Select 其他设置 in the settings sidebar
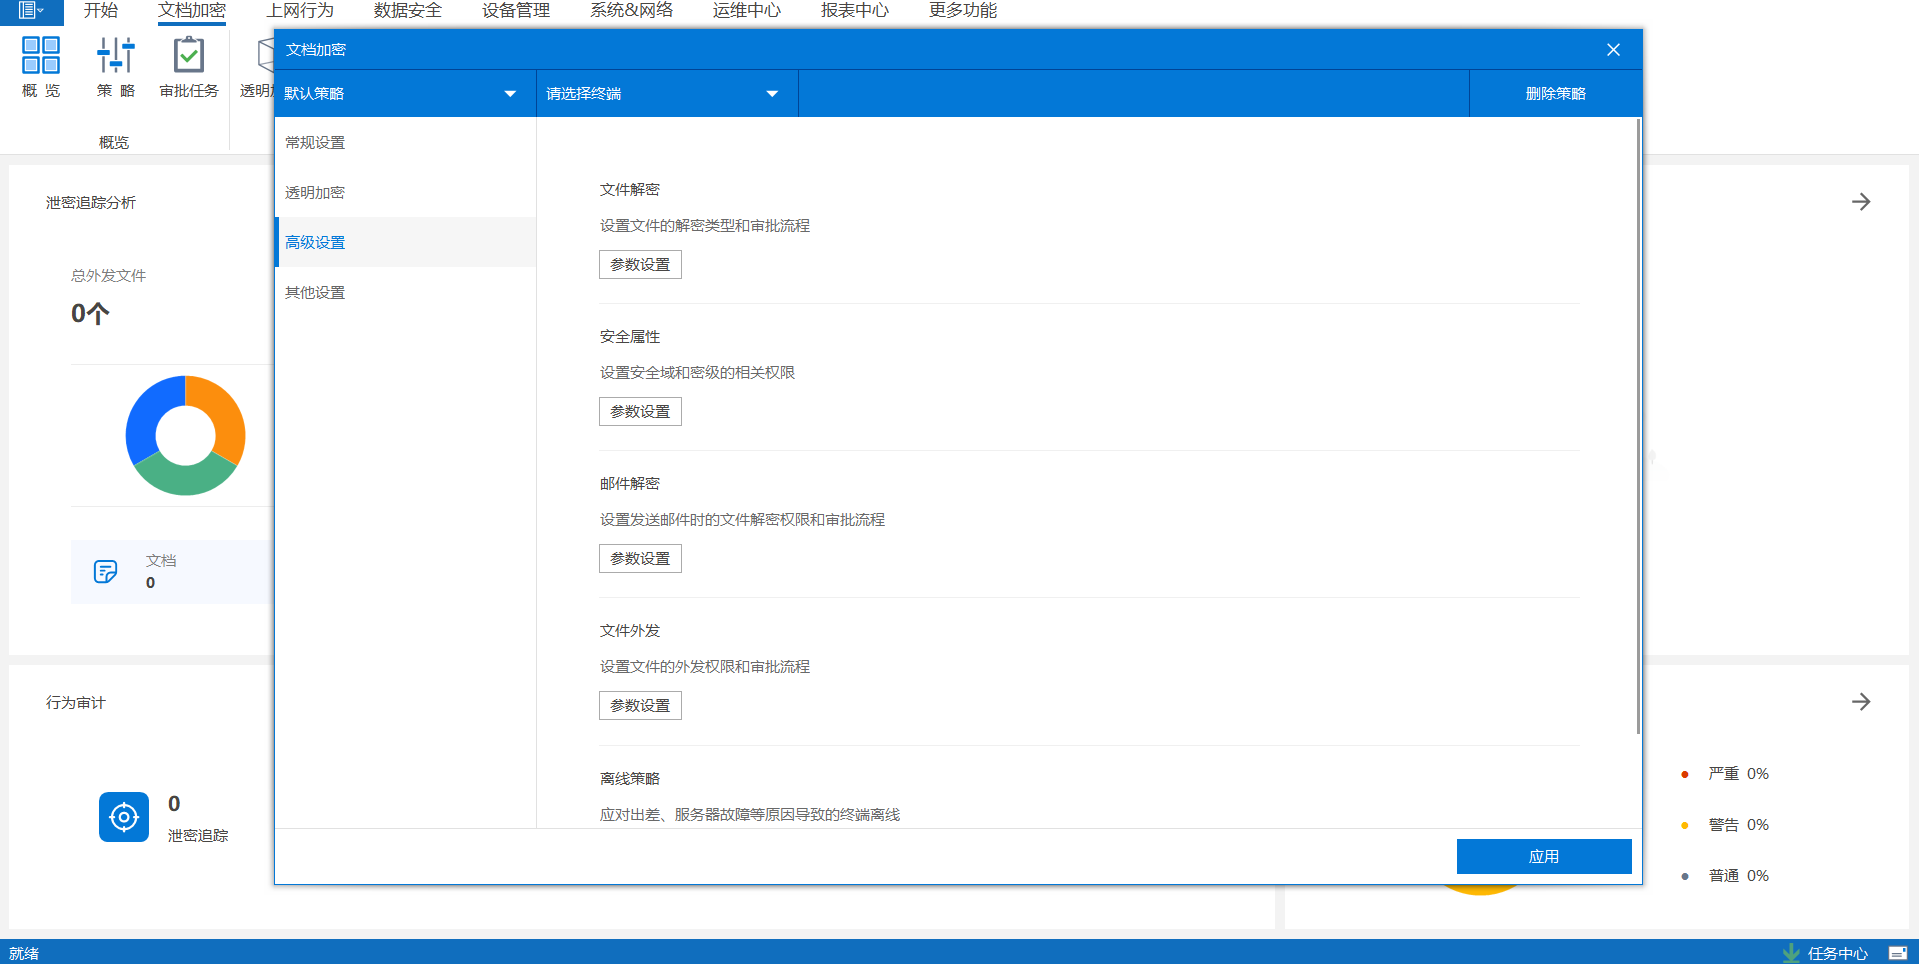The width and height of the screenshot is (1919, 964). 315,293
